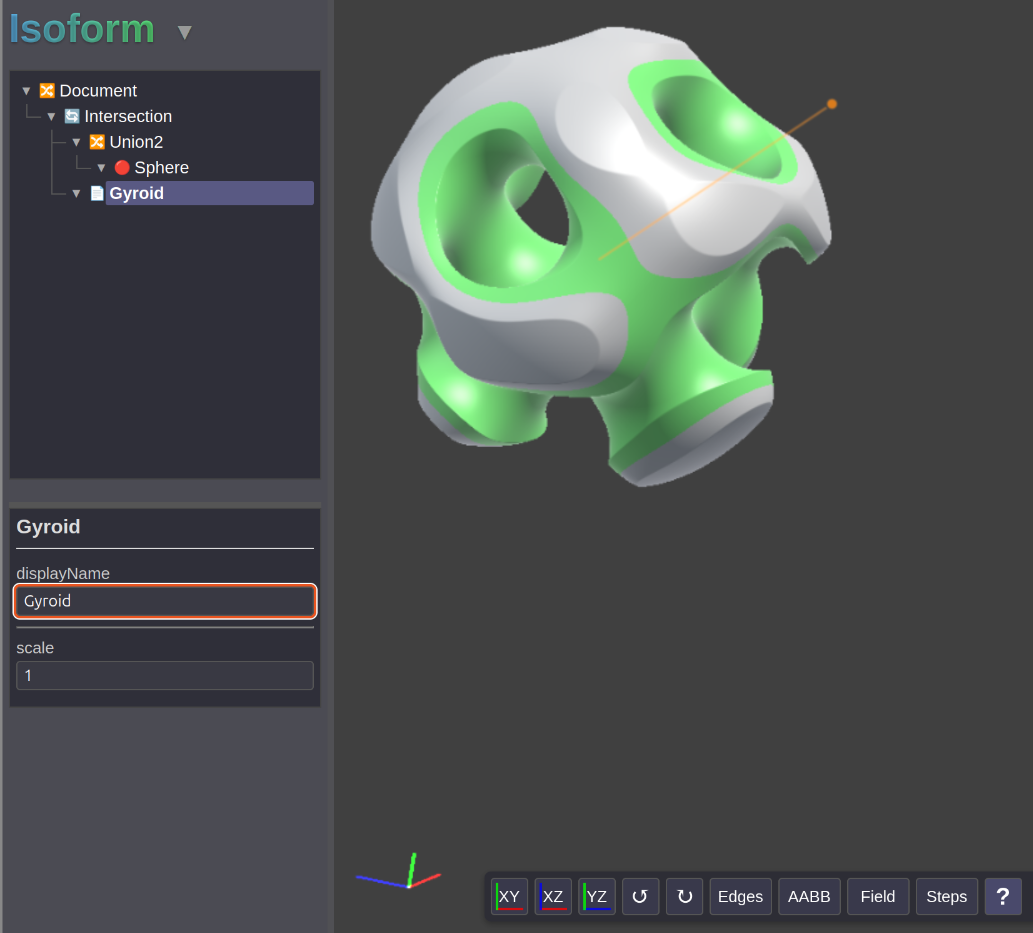
Task: Rotate view clockwise with the right arrow button
Action: pyautogui.click(x=684, y=896)
